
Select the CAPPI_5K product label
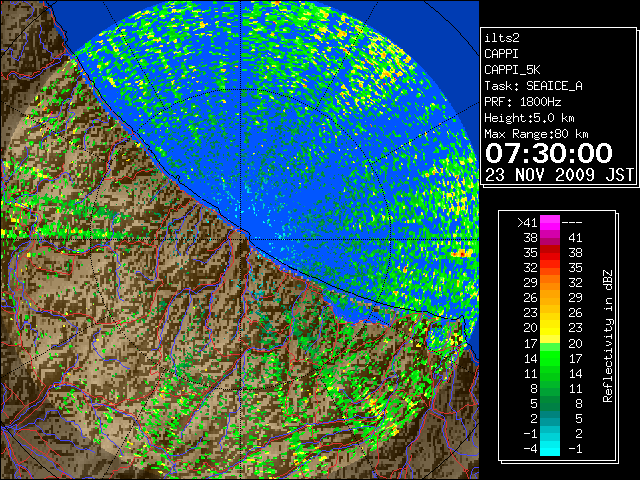pos(512,70)
